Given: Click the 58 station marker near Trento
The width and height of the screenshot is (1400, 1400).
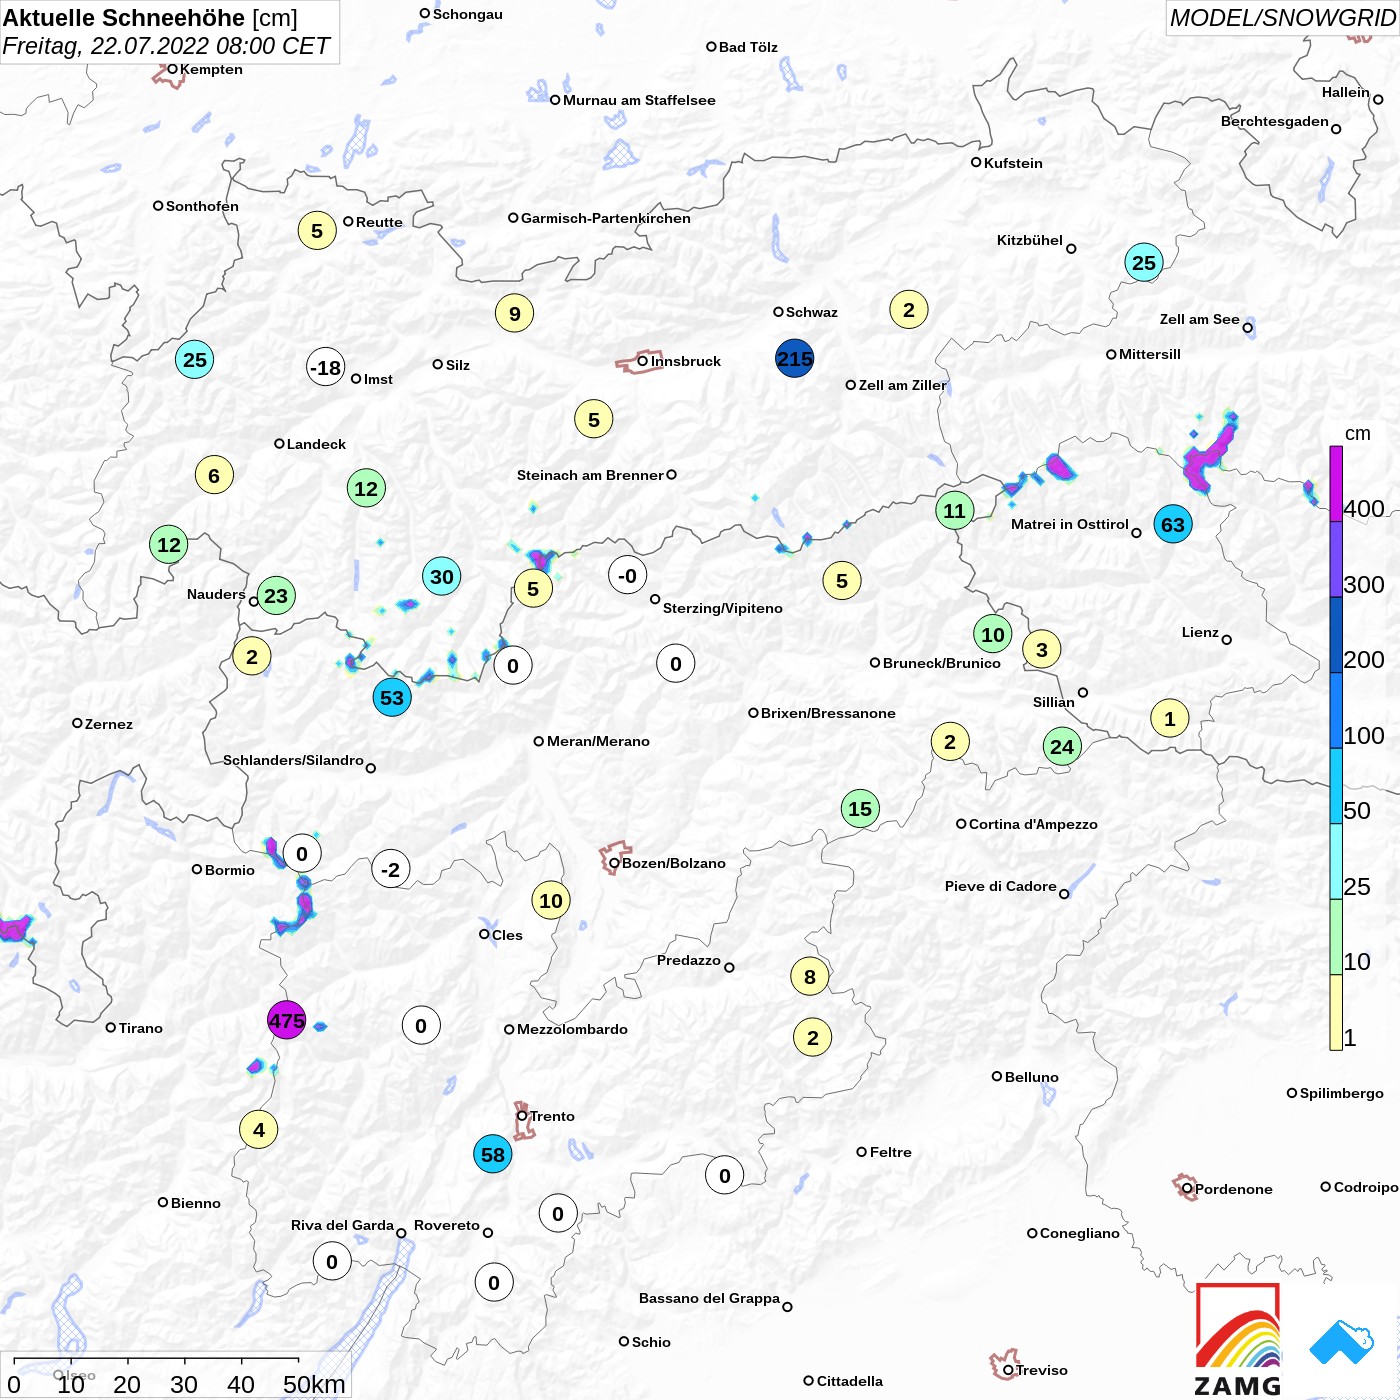Looking at the screenshot, I should click(493, 1155).
